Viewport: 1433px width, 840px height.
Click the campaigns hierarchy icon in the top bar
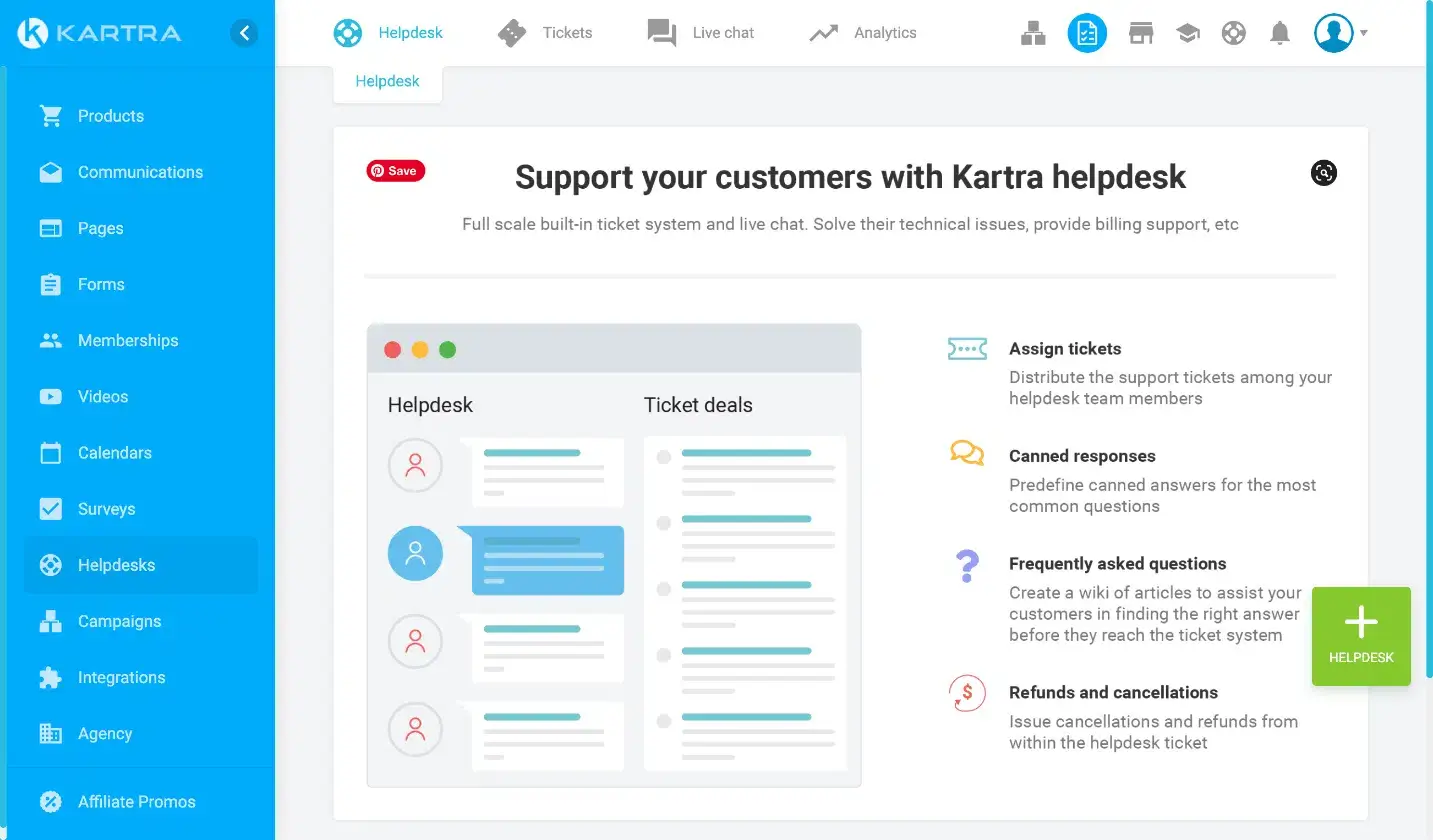(1033, 33)
